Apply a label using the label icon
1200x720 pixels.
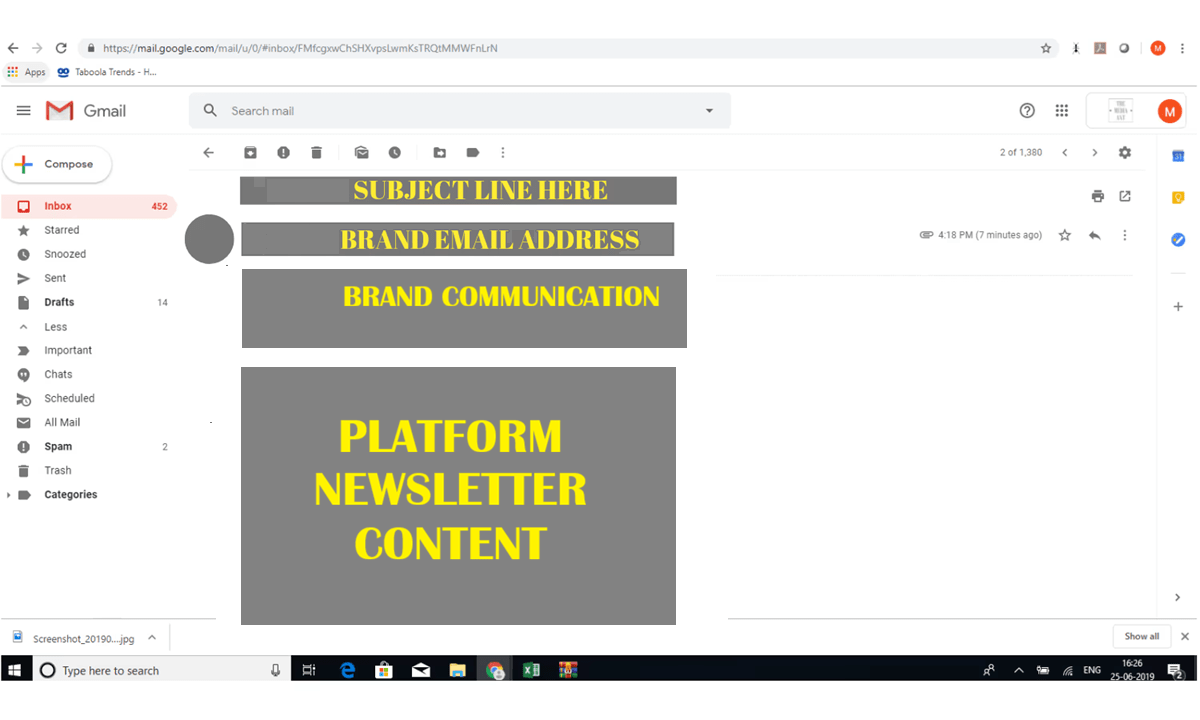pyautogui.click(x=473, y=153)
